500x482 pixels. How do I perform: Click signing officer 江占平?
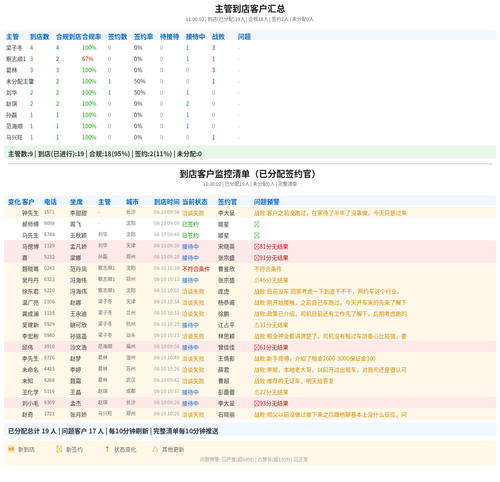226,325
